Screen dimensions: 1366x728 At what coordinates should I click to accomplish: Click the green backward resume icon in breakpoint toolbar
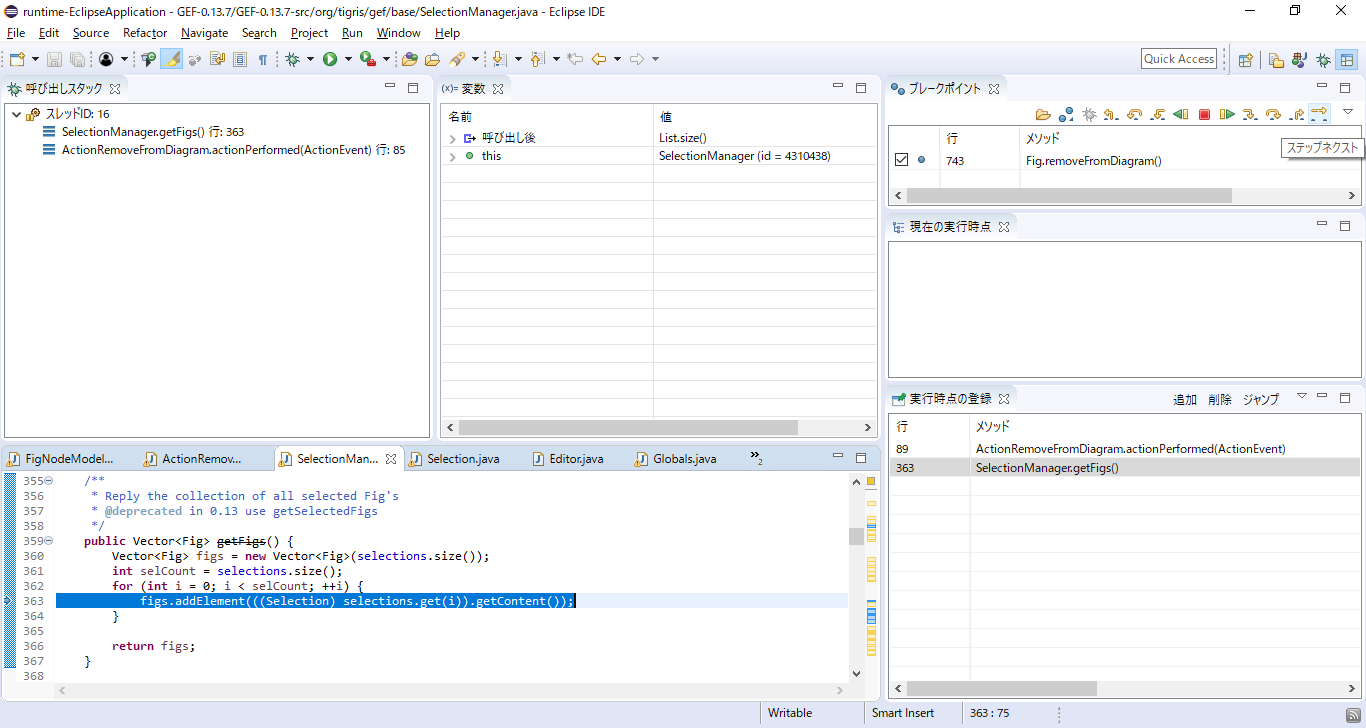[x=1181, y=114]
